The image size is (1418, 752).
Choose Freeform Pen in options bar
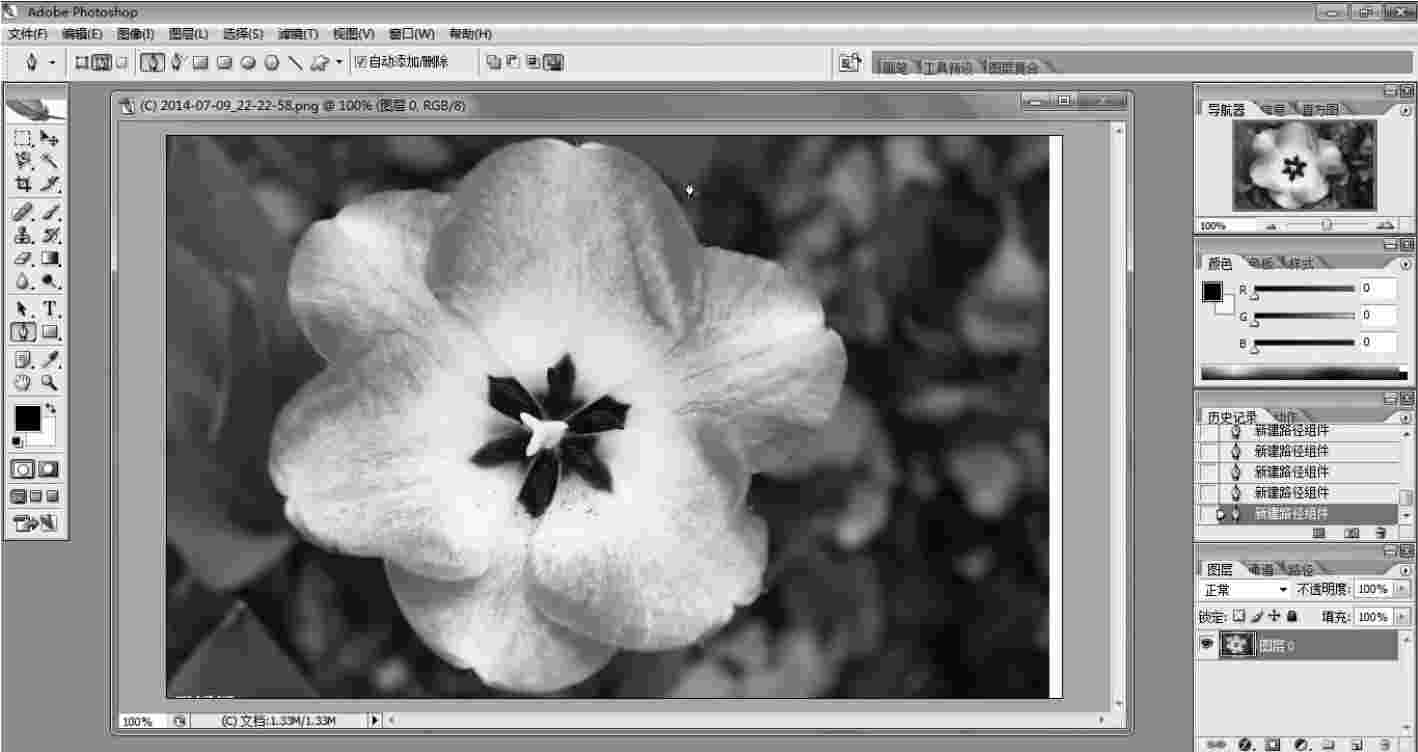pyautogui.click(x=177, y=62)
